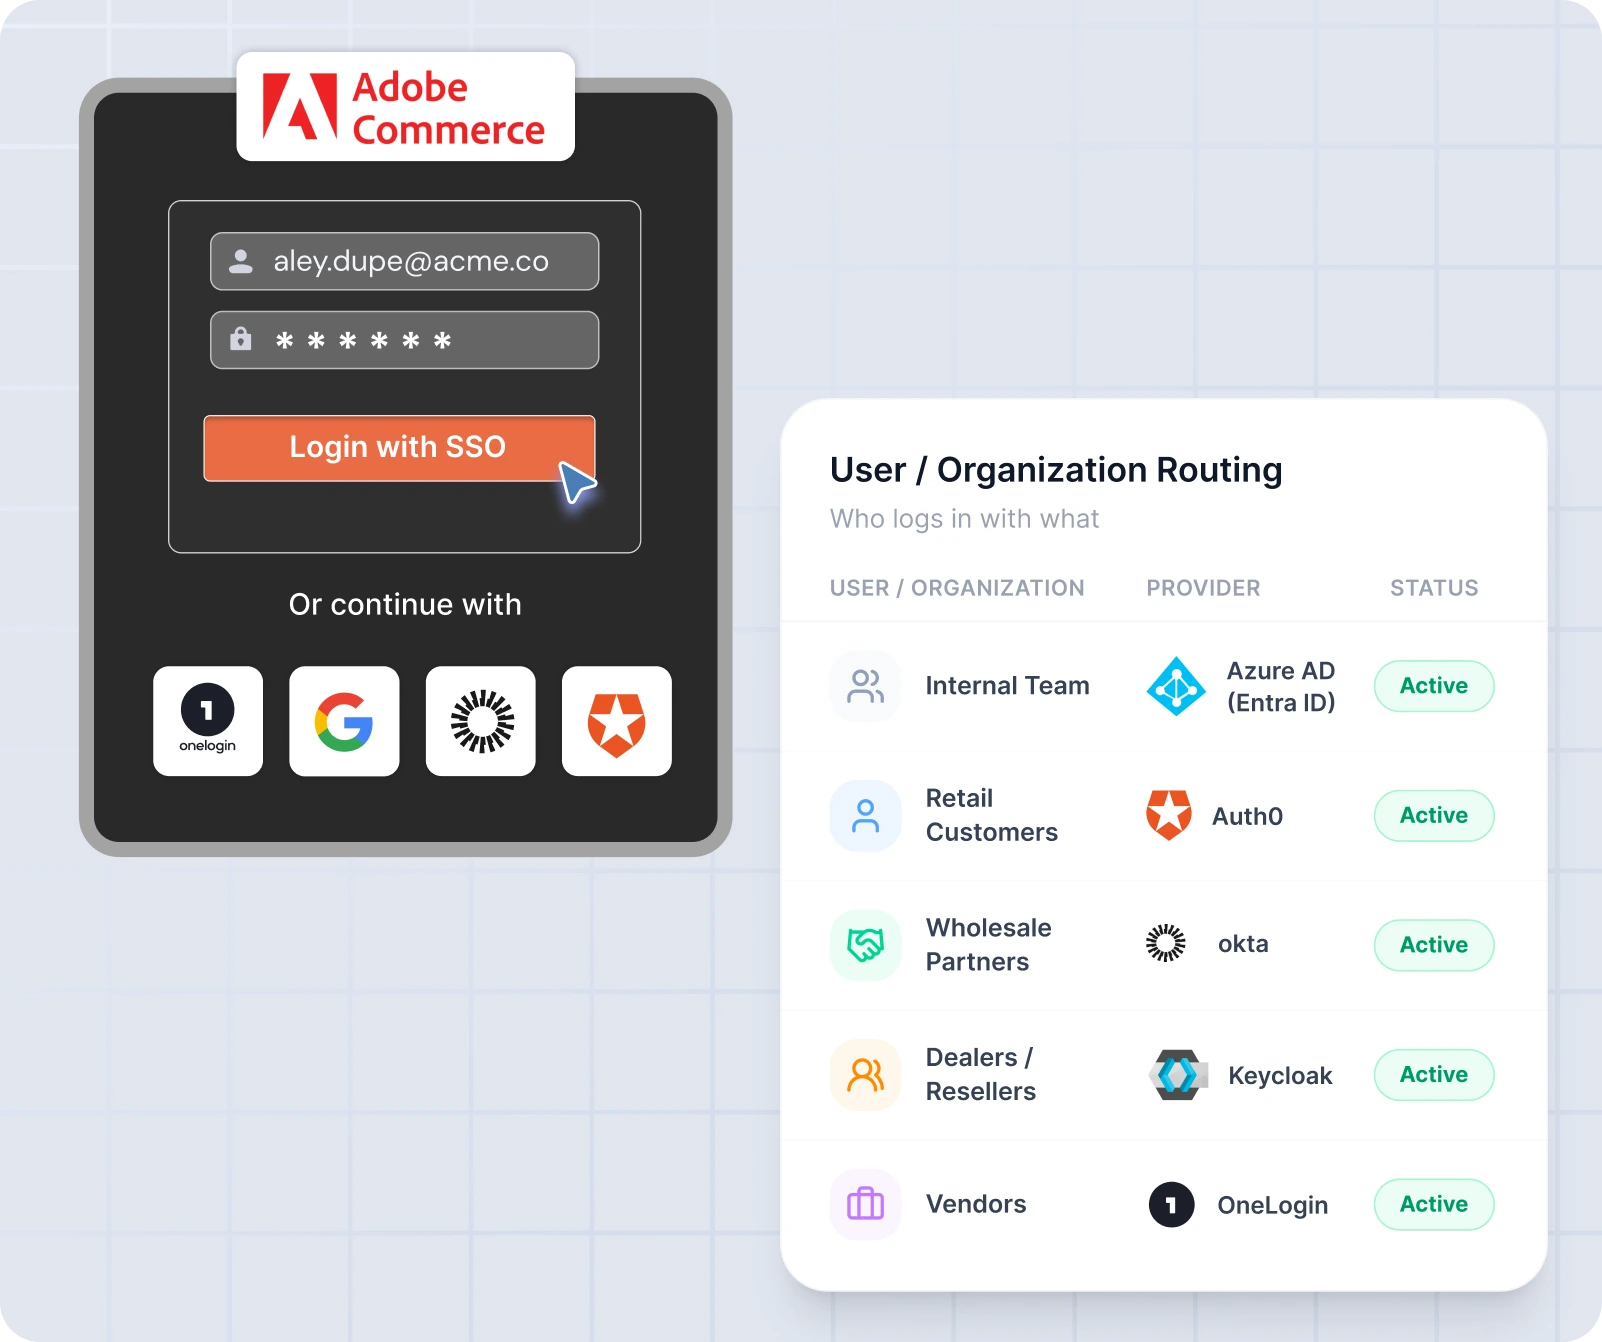Image resolution: width=1602 pixels, height=1342 pixels.
Task: Click the Retail Customers person icon
Action: [x=866, y=816]
